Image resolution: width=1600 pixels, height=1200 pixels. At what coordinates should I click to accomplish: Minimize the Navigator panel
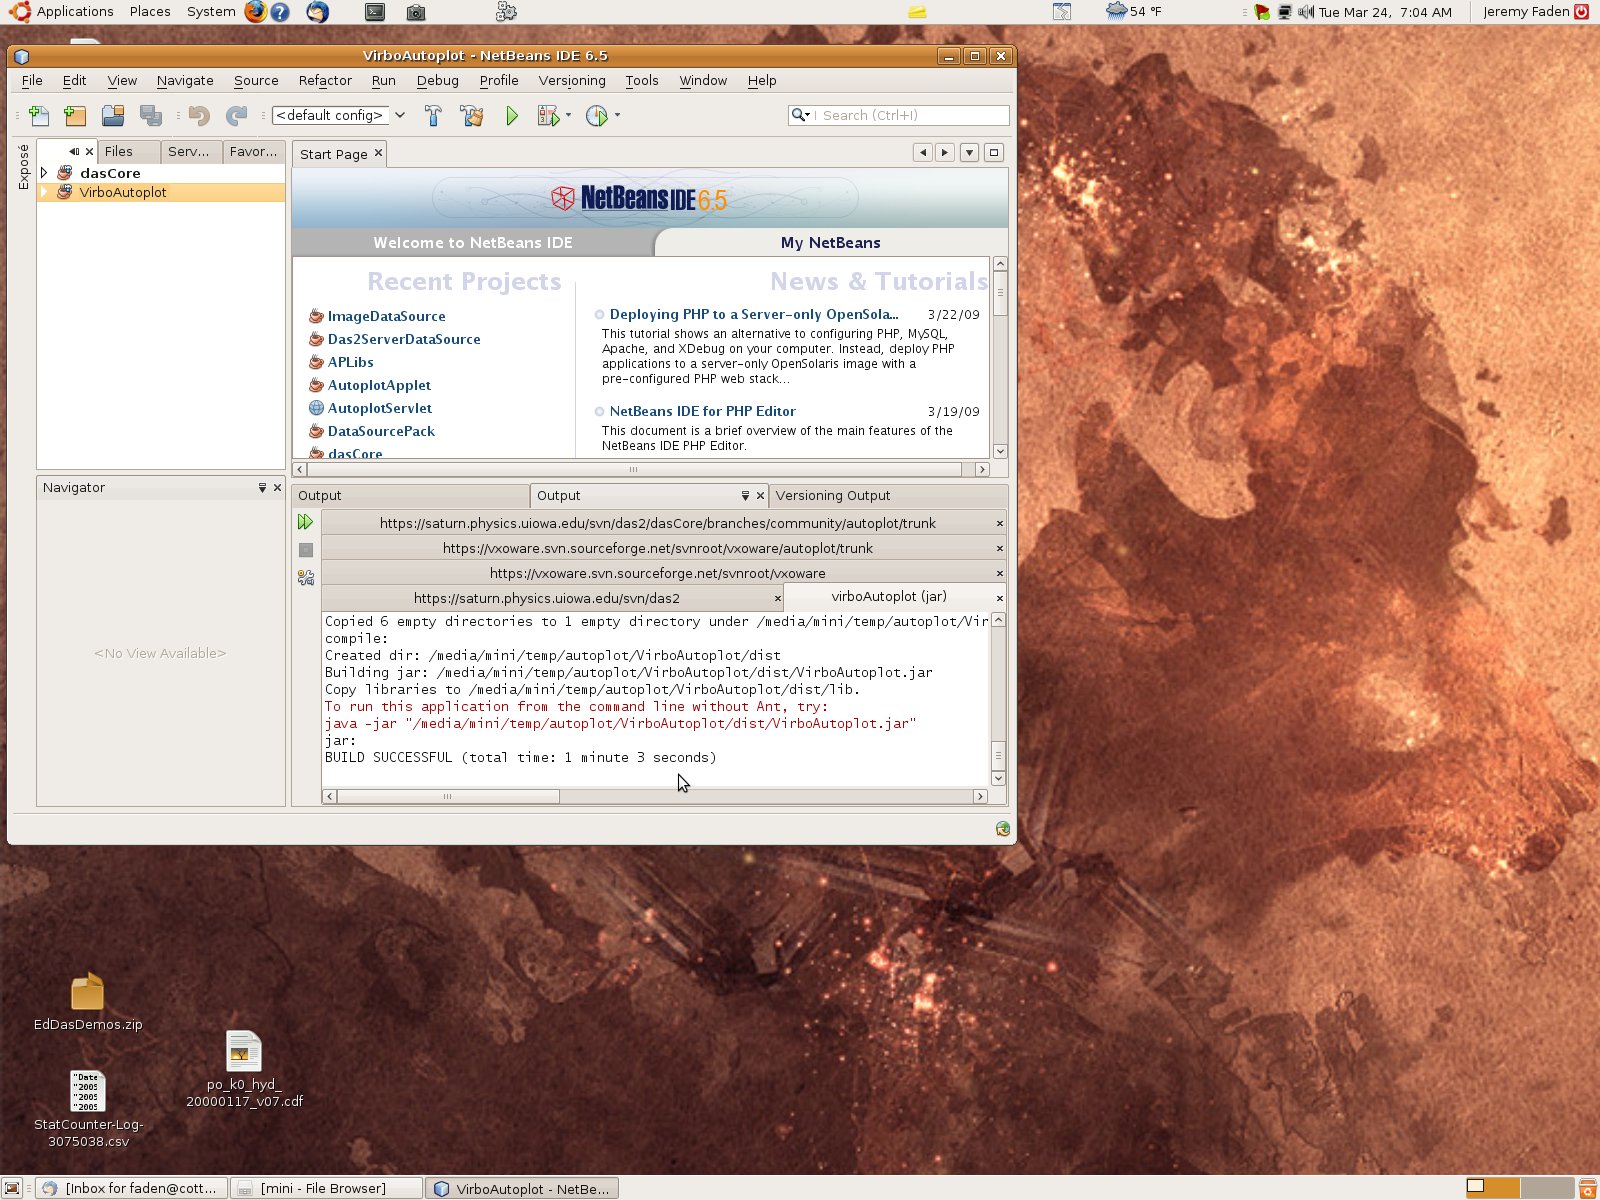point(261,488)
